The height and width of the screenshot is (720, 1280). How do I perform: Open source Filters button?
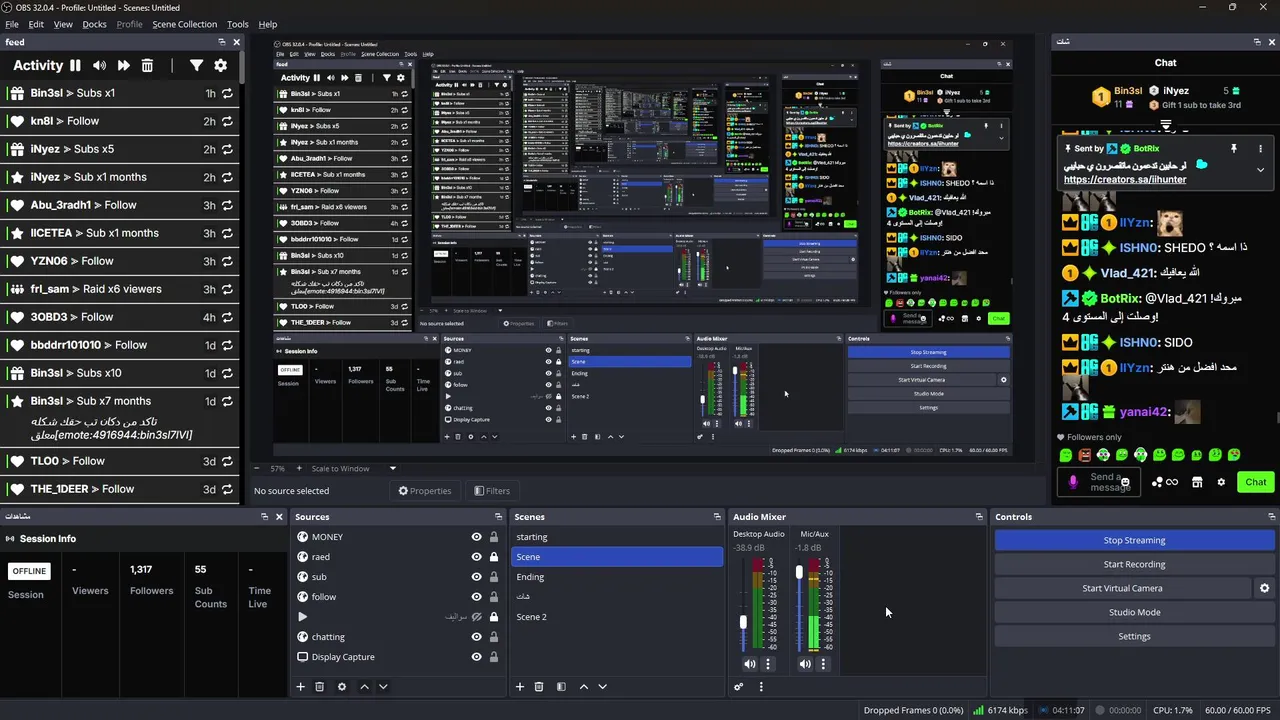coord(492,491)
